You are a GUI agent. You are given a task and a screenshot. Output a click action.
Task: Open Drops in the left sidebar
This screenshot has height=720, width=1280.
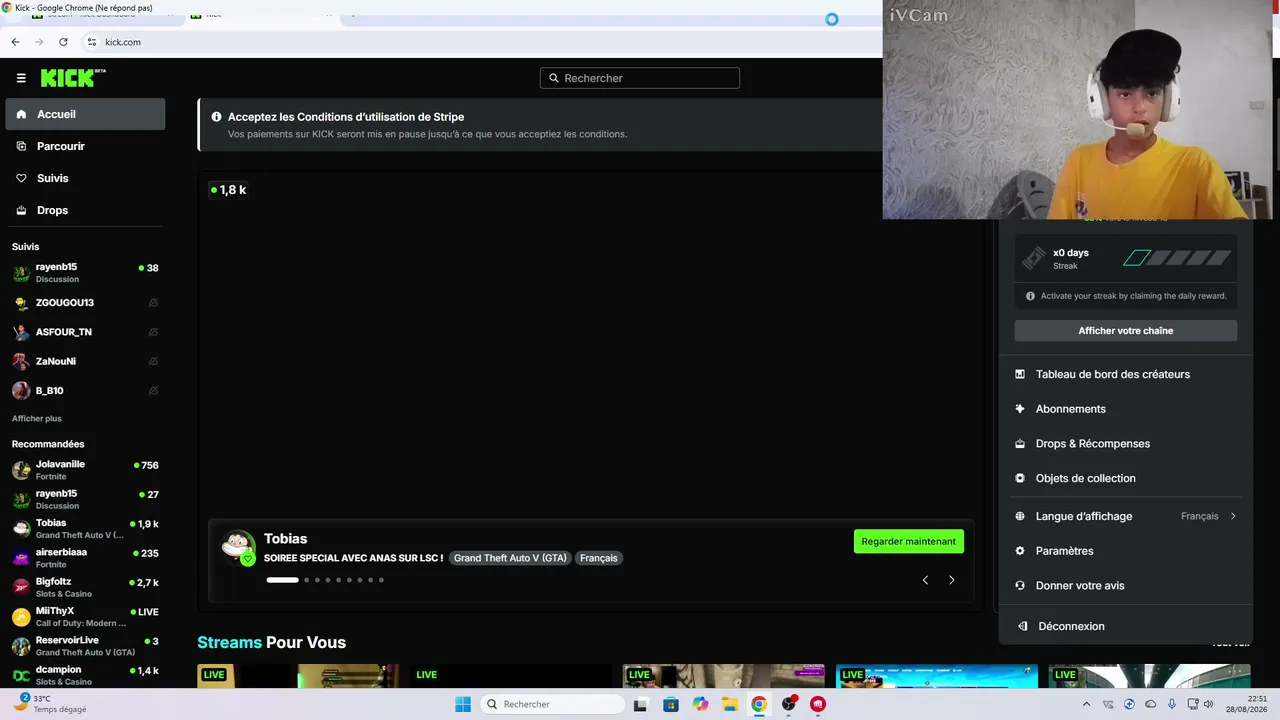pos(85,210)
